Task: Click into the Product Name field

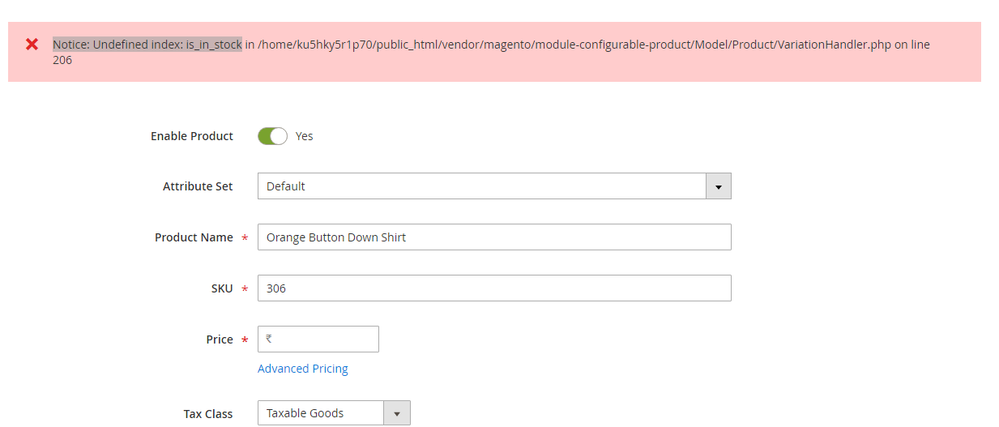Action: tap(494, 237)
